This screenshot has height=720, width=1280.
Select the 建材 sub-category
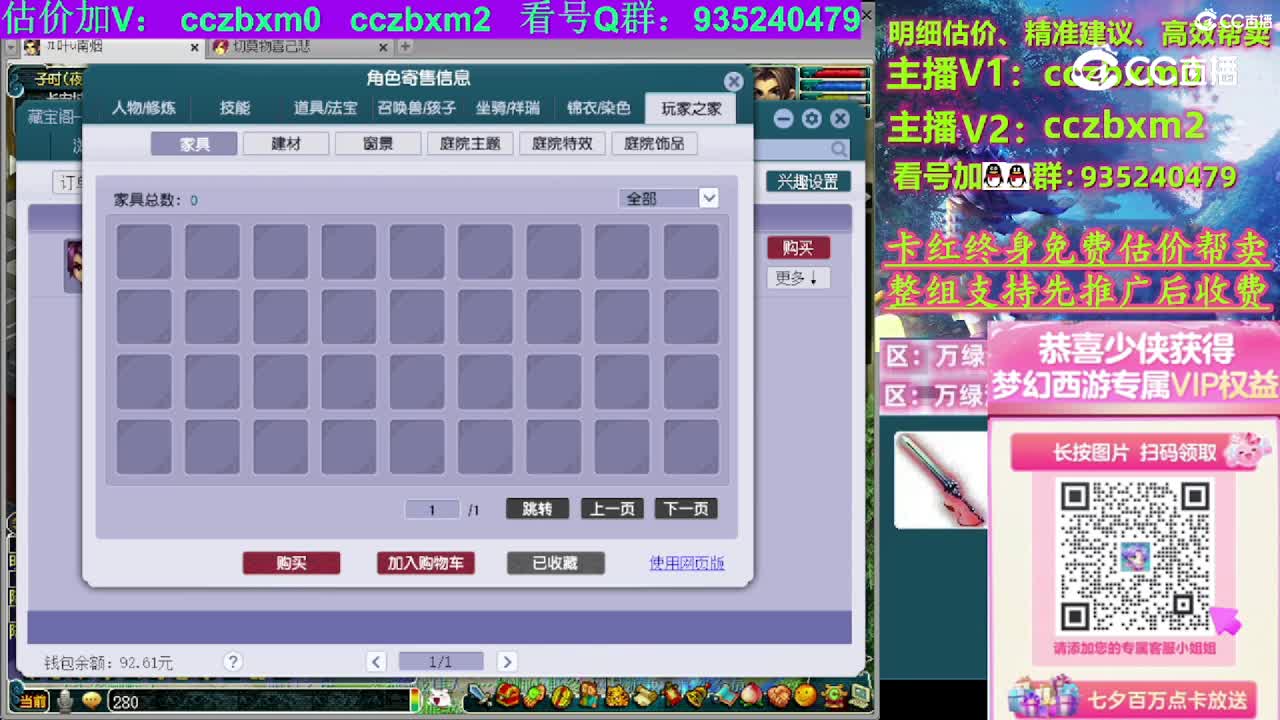coord(286,144)
